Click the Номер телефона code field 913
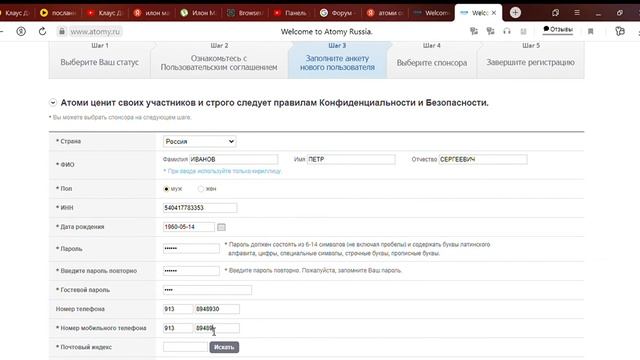640x360 pixels. click(x=178, y=309)
